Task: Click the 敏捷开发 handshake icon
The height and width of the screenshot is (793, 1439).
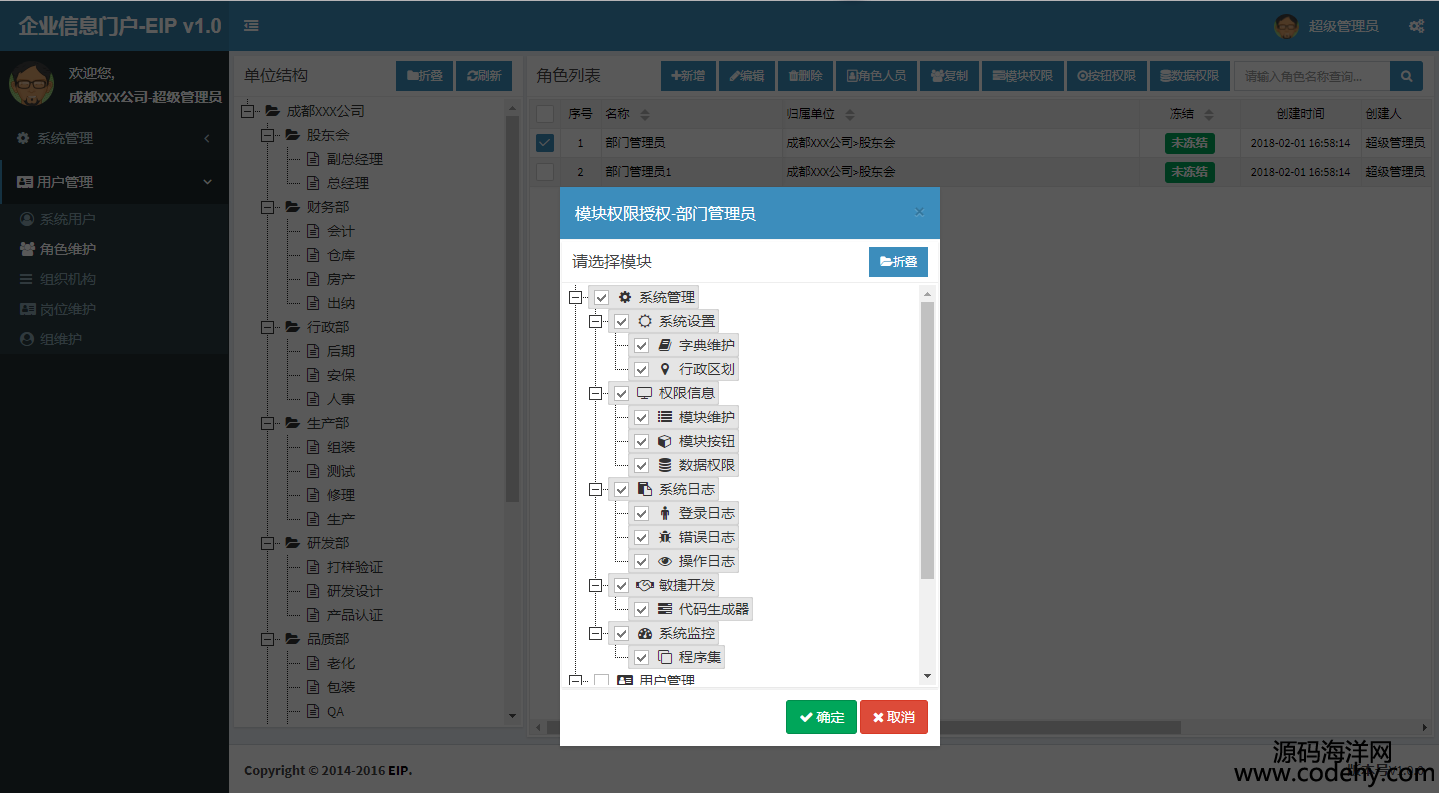Action: (645, 585)
